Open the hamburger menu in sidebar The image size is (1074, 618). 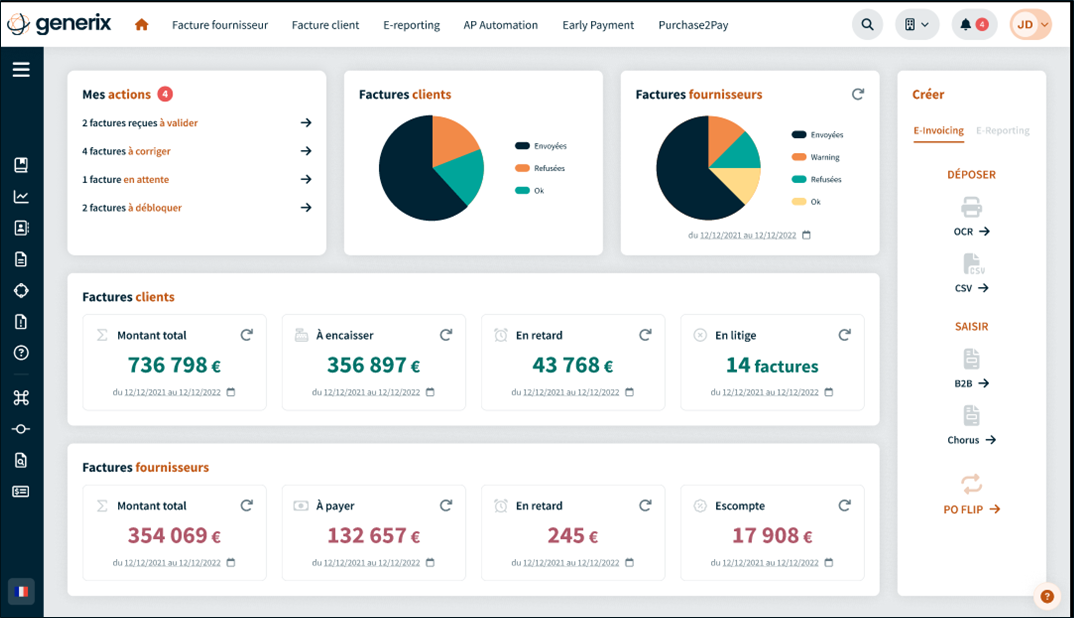(21, 69)
